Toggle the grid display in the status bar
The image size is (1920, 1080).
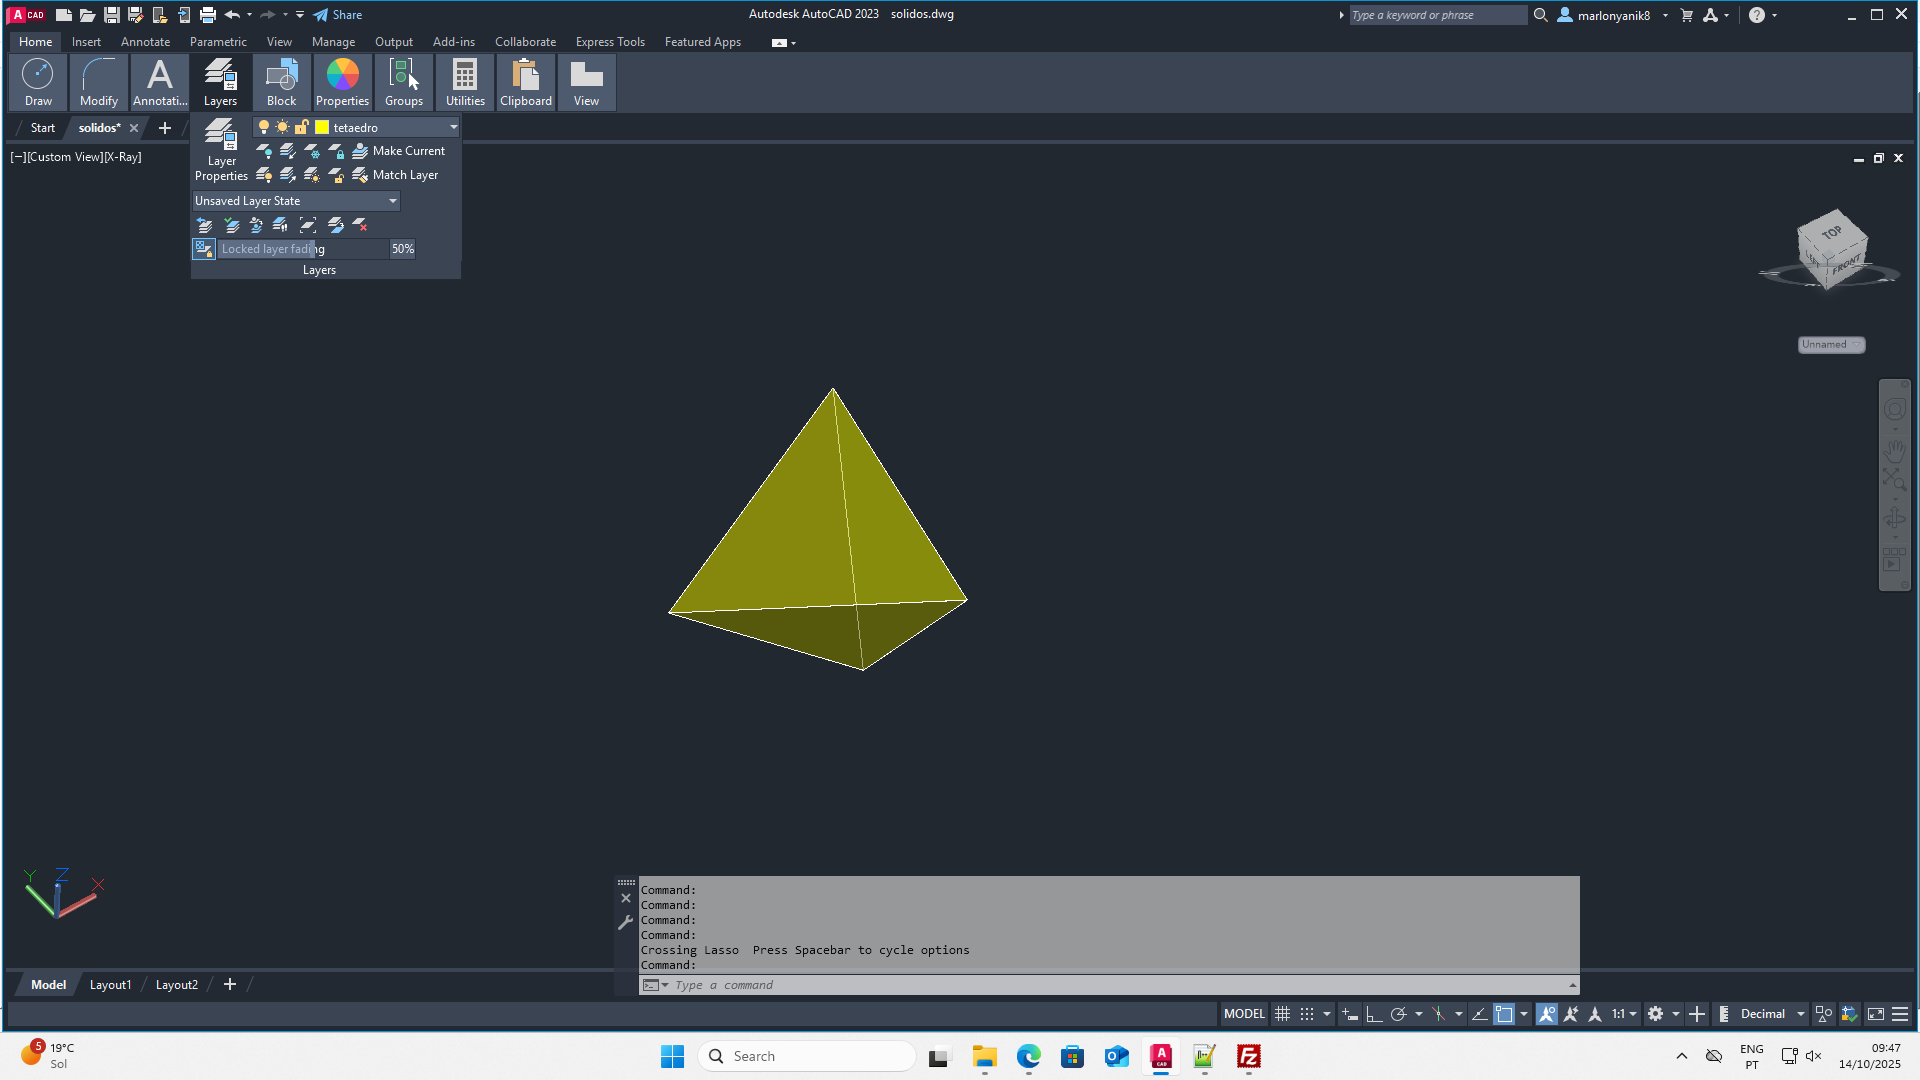tap(1282, 1014)
